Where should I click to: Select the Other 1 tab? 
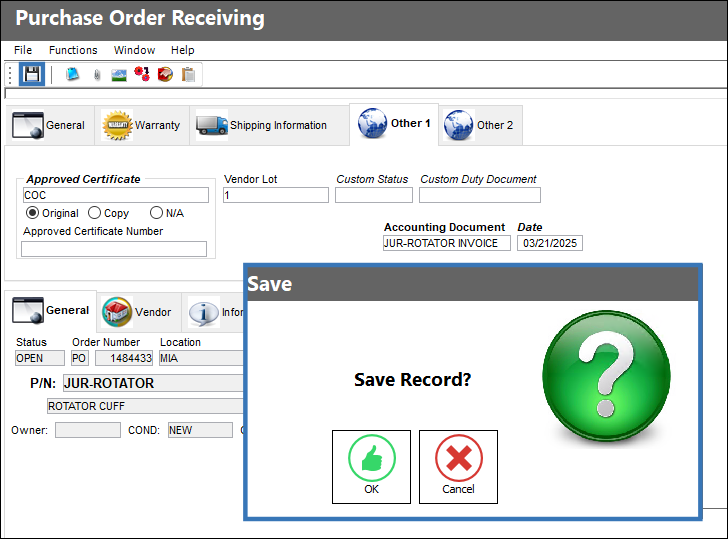point(394,124)
